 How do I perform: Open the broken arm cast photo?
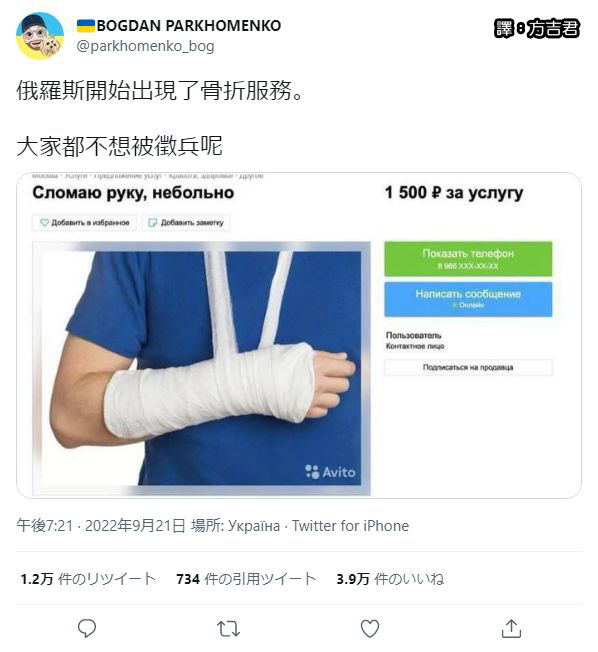click(201, 368)
